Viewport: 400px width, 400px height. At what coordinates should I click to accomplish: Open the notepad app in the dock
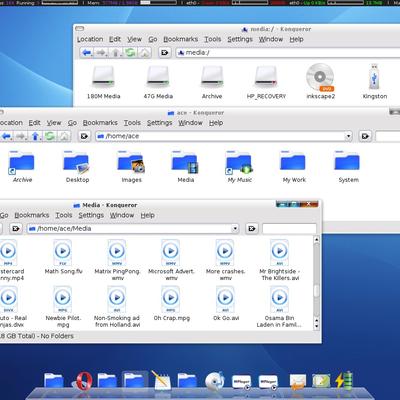161,381
